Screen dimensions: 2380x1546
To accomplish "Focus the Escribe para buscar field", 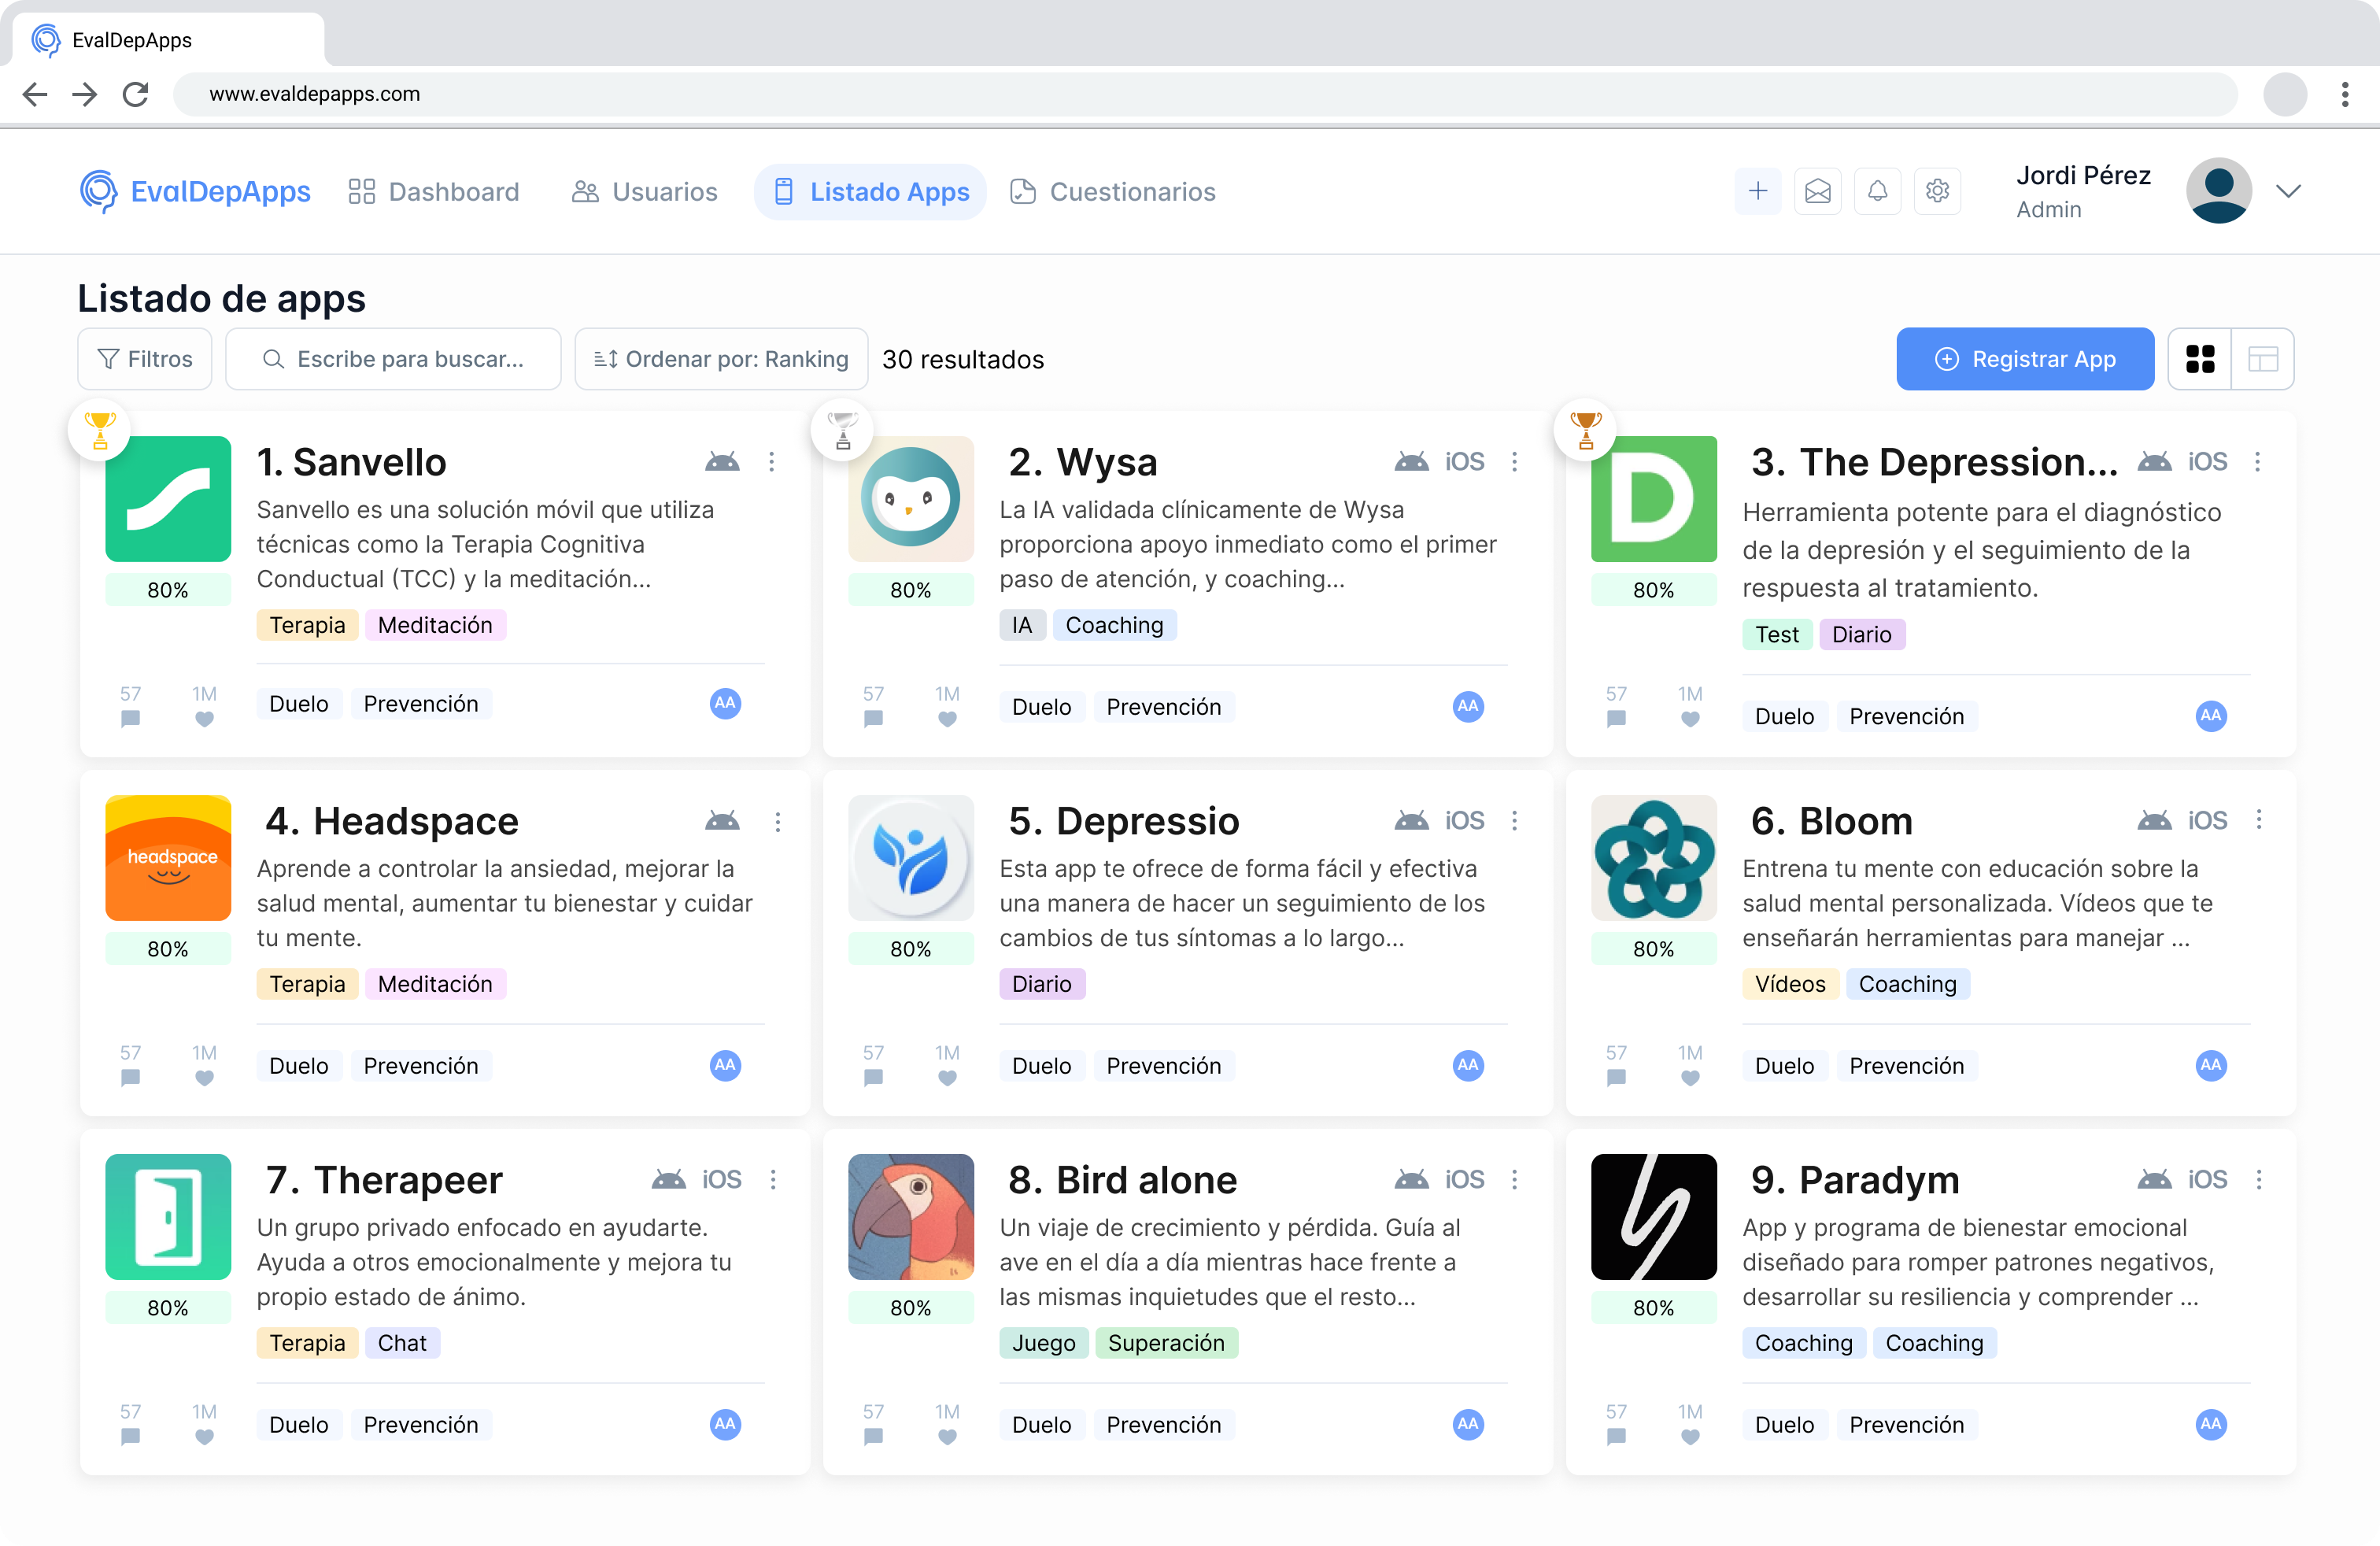I will coord(393,359).
